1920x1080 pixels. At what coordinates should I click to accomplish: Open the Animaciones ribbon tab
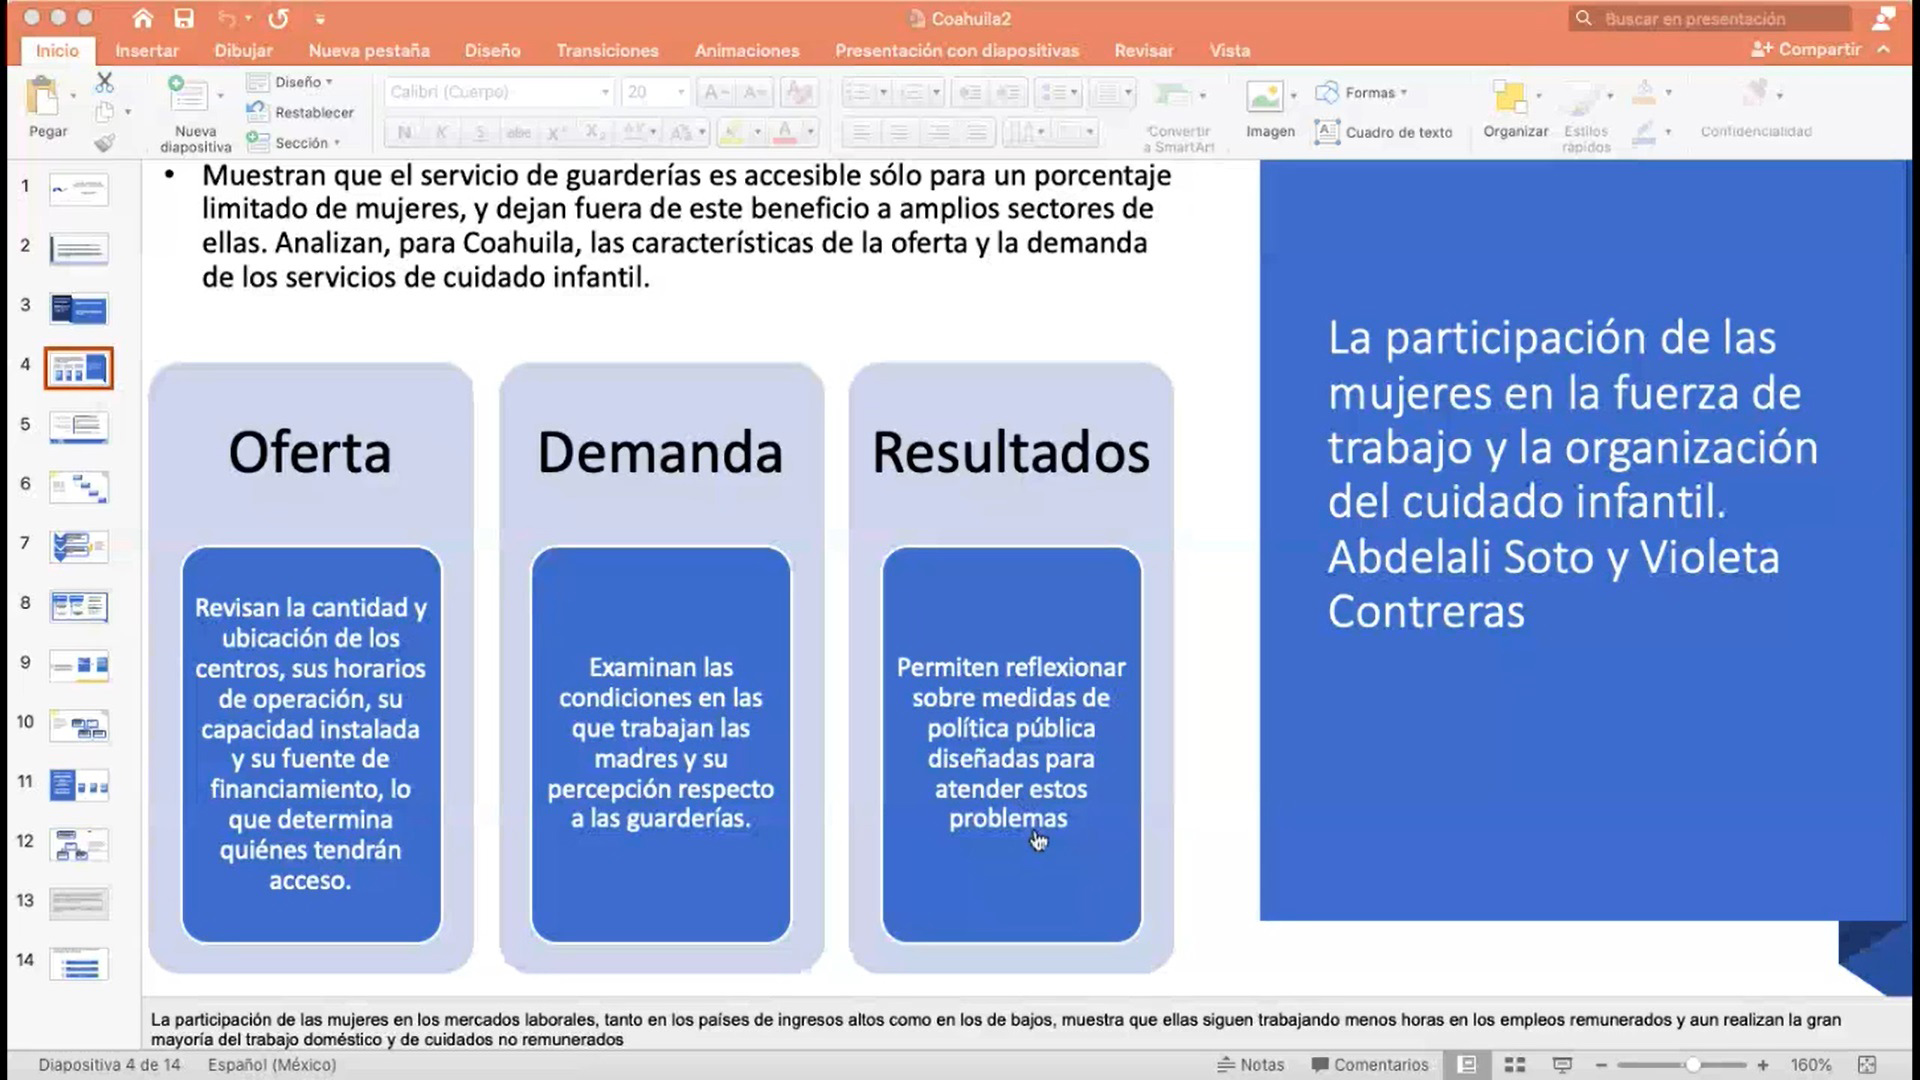pos(746,50)
